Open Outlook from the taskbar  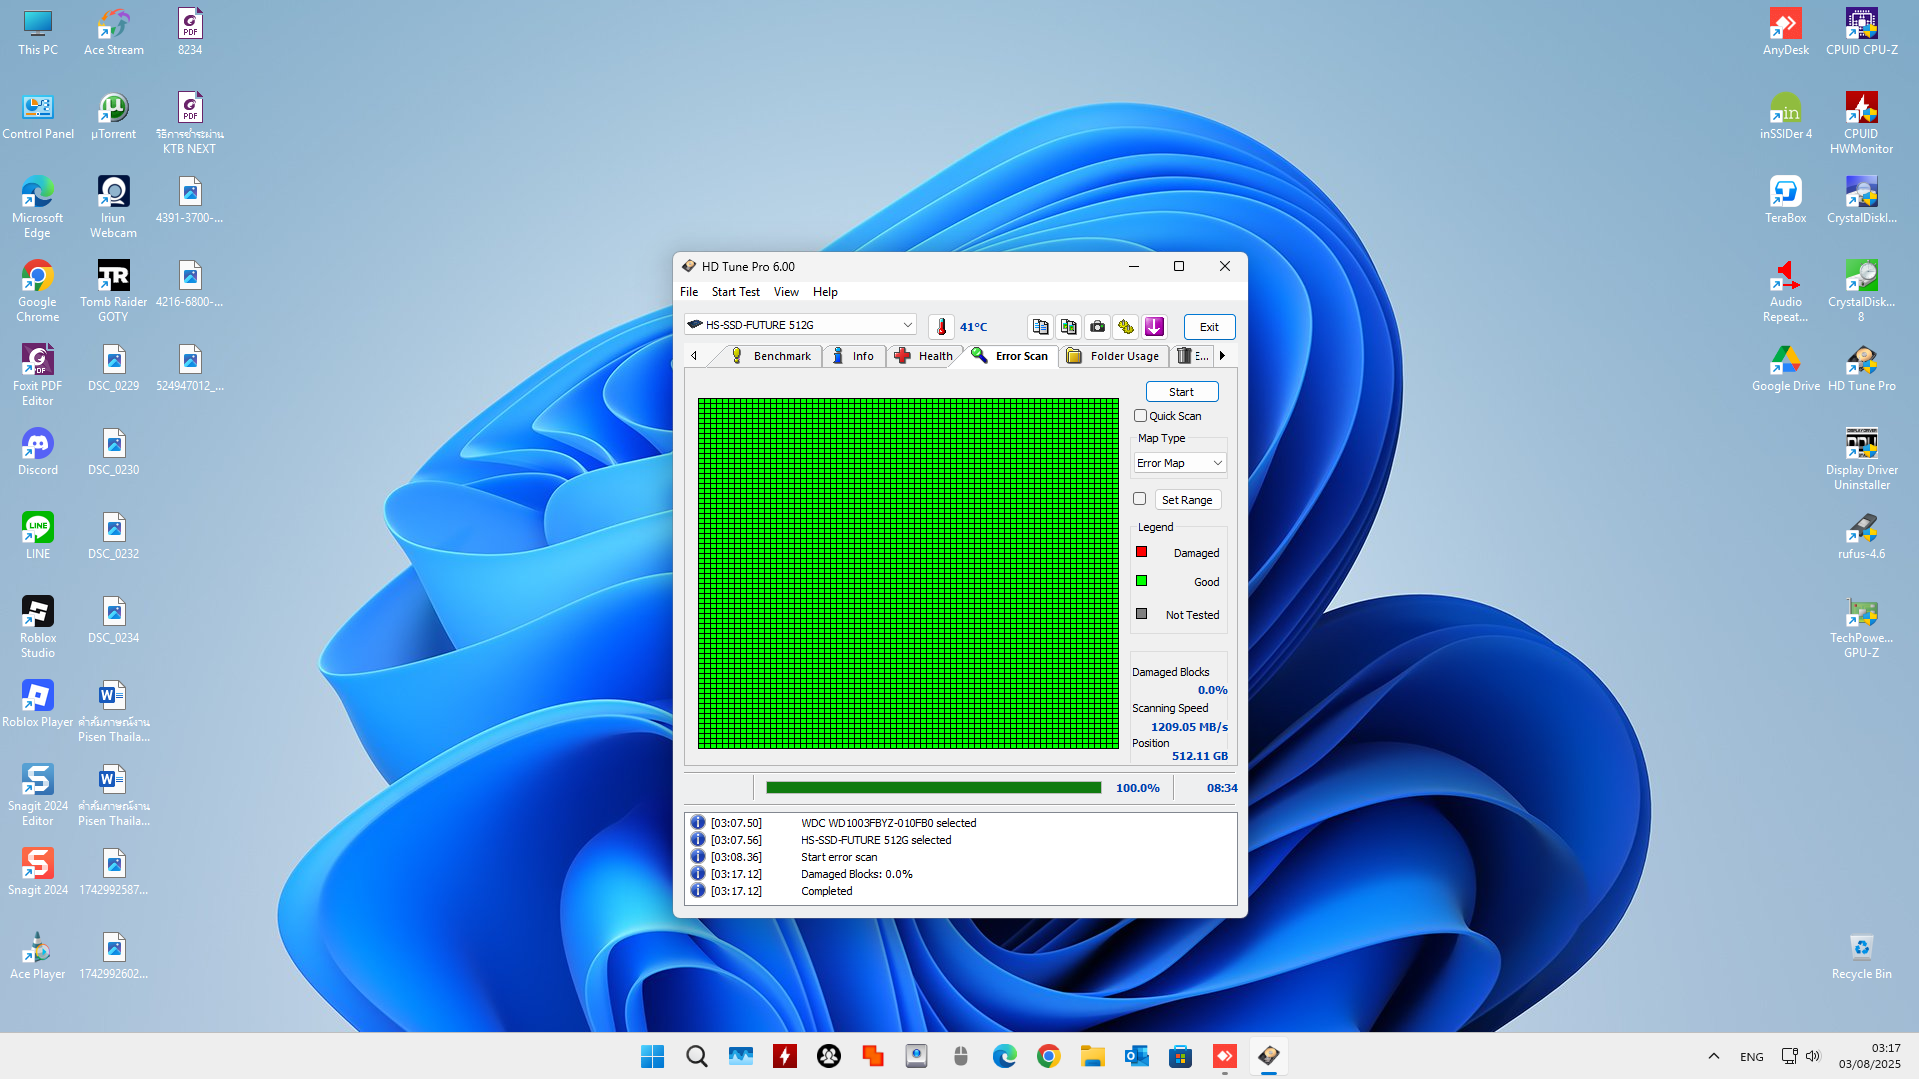click(x=1136, y=1056)
